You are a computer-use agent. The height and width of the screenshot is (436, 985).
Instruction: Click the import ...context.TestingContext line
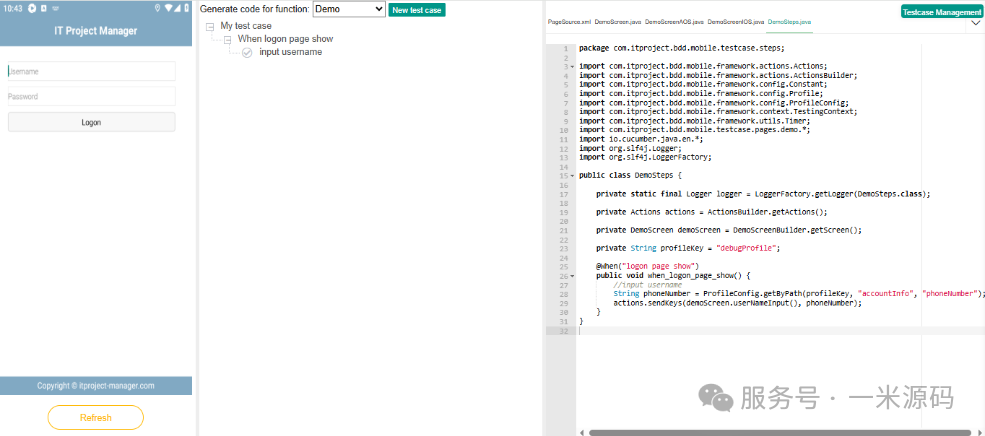coord(718,112)
